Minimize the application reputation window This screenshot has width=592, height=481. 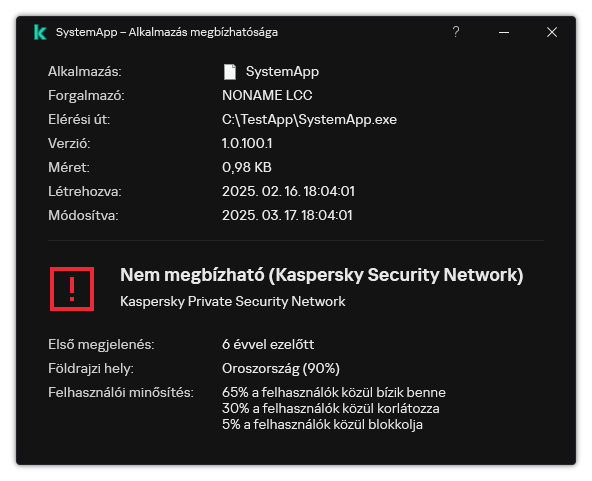point(504,32)
